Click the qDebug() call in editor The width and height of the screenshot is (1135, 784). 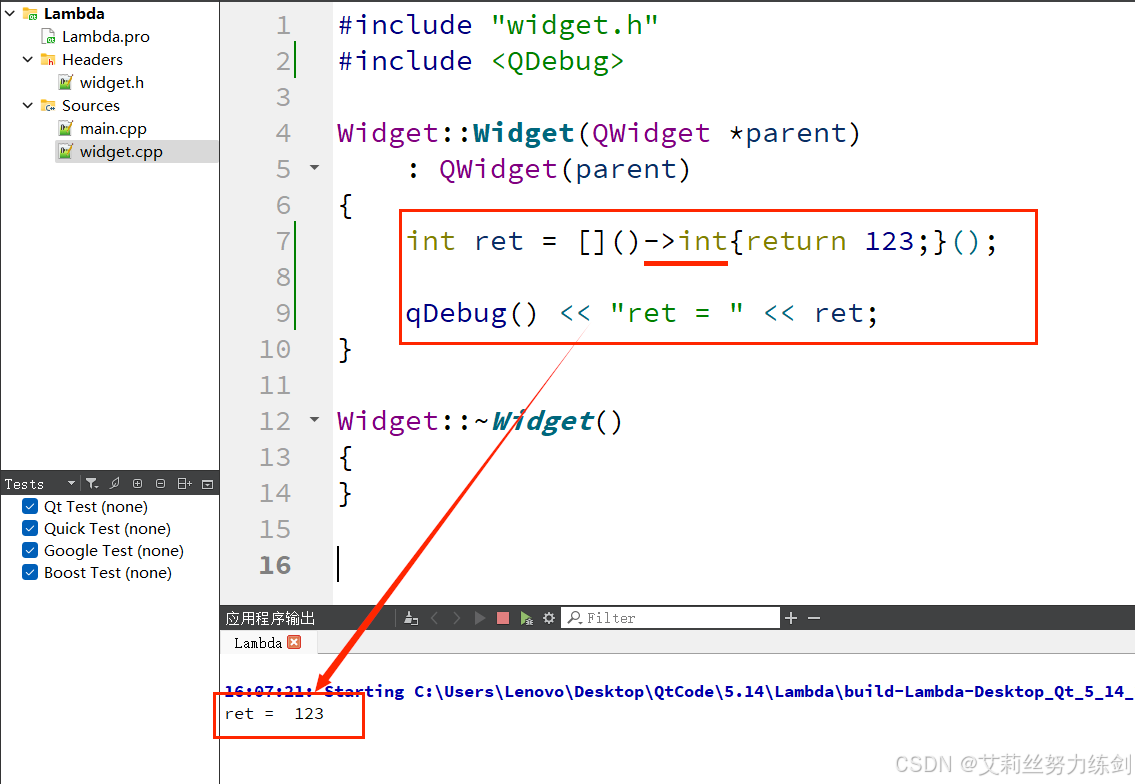(471, 313)
